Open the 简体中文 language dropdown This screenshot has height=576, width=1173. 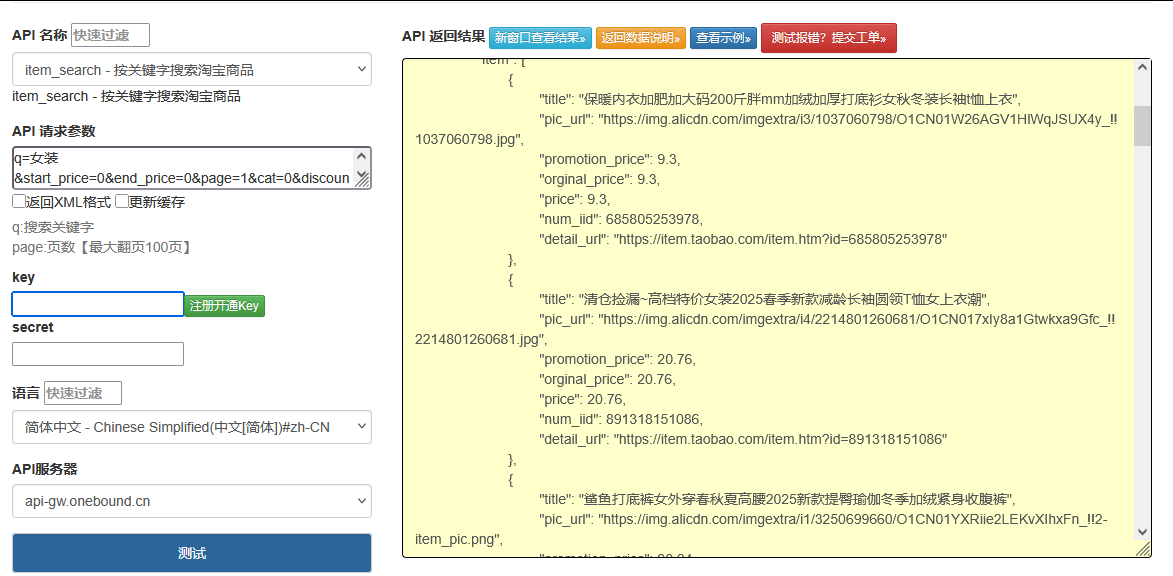click(192, 427)
